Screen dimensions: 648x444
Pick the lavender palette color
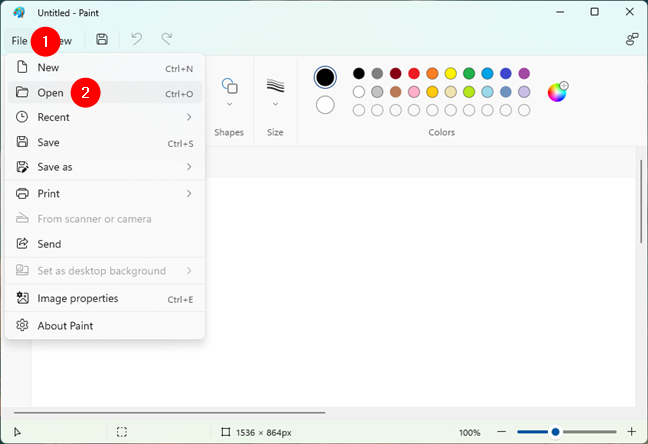[524, 92]
